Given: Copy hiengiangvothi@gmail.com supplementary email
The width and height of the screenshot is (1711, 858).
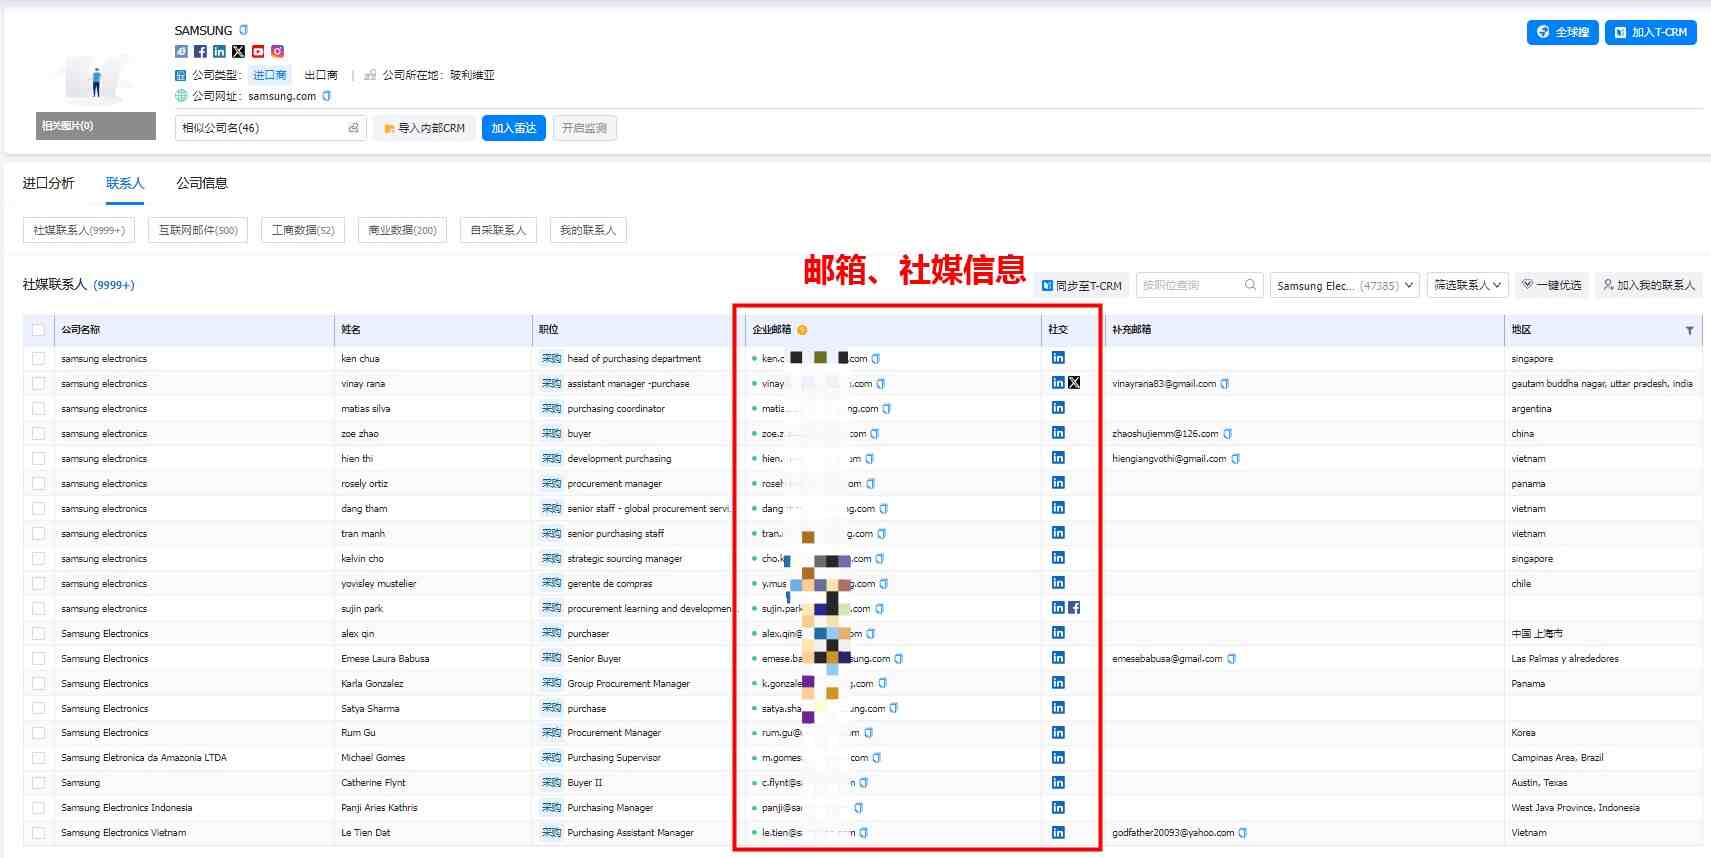Looking at the screenshot, I should click(x=1235, y=459).
